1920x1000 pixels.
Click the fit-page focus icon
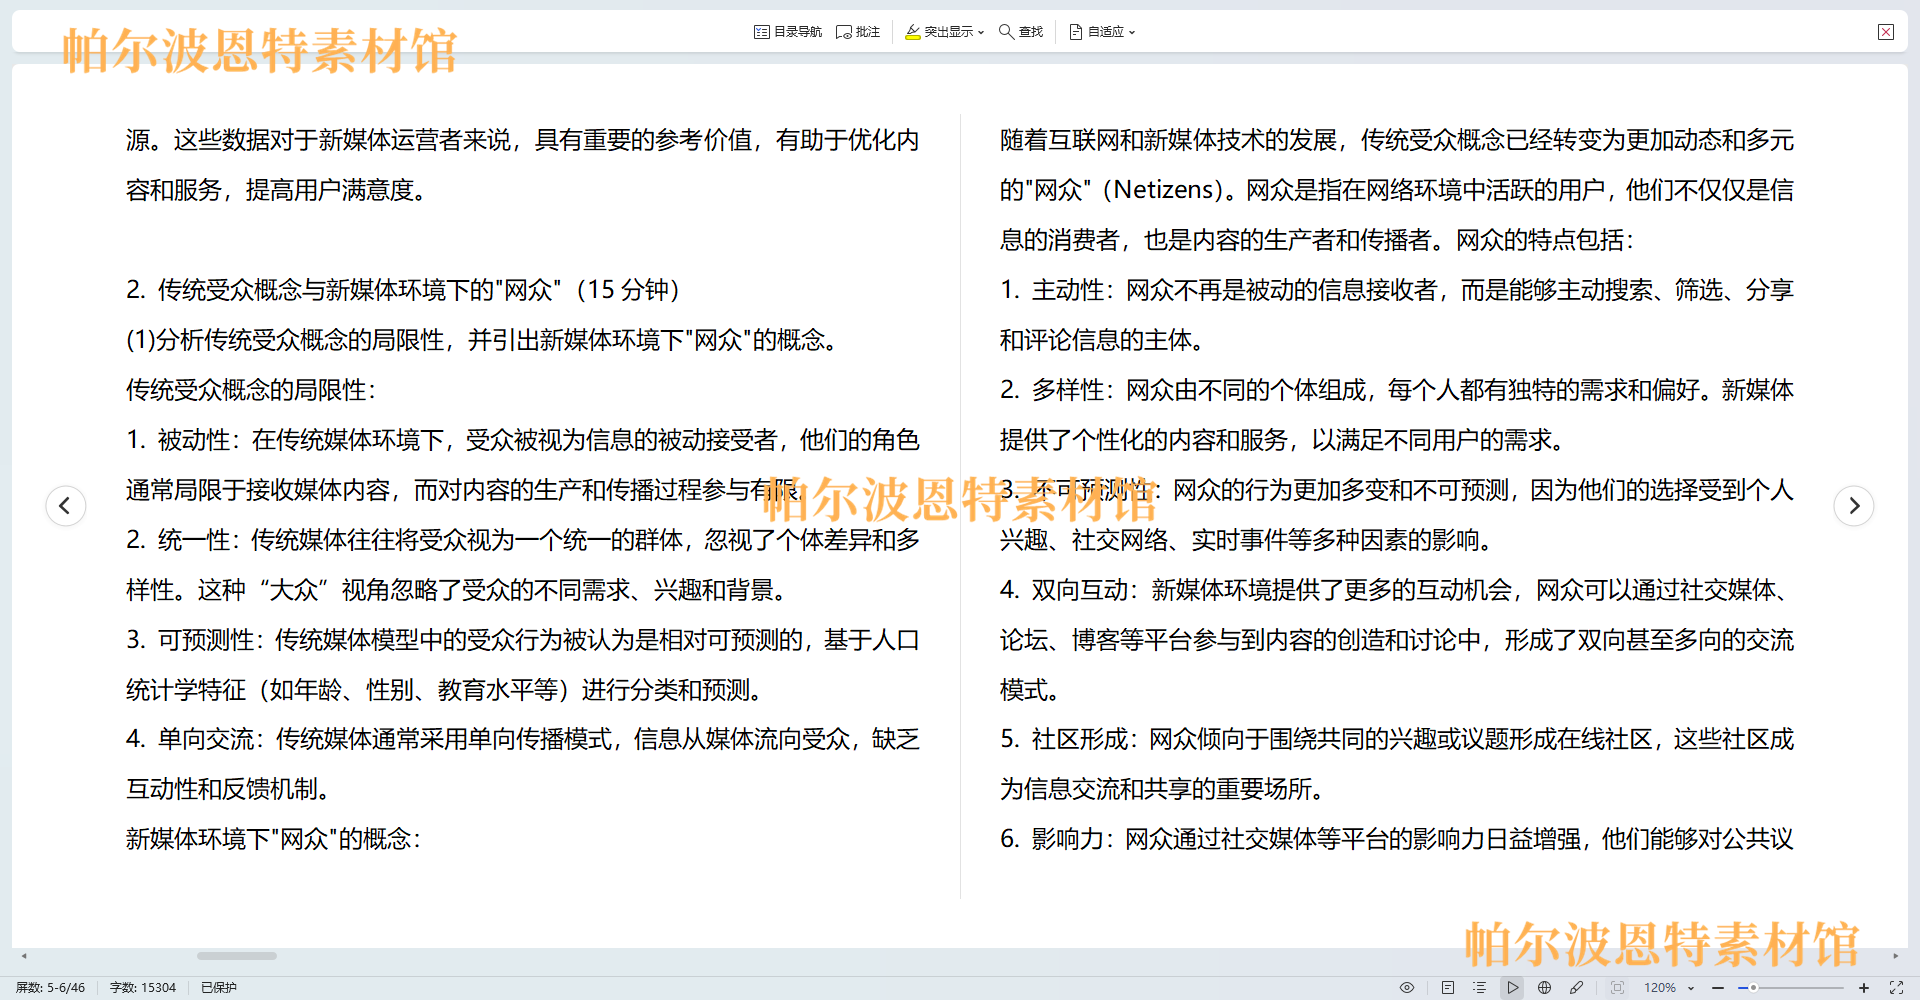pos(1617,987)
